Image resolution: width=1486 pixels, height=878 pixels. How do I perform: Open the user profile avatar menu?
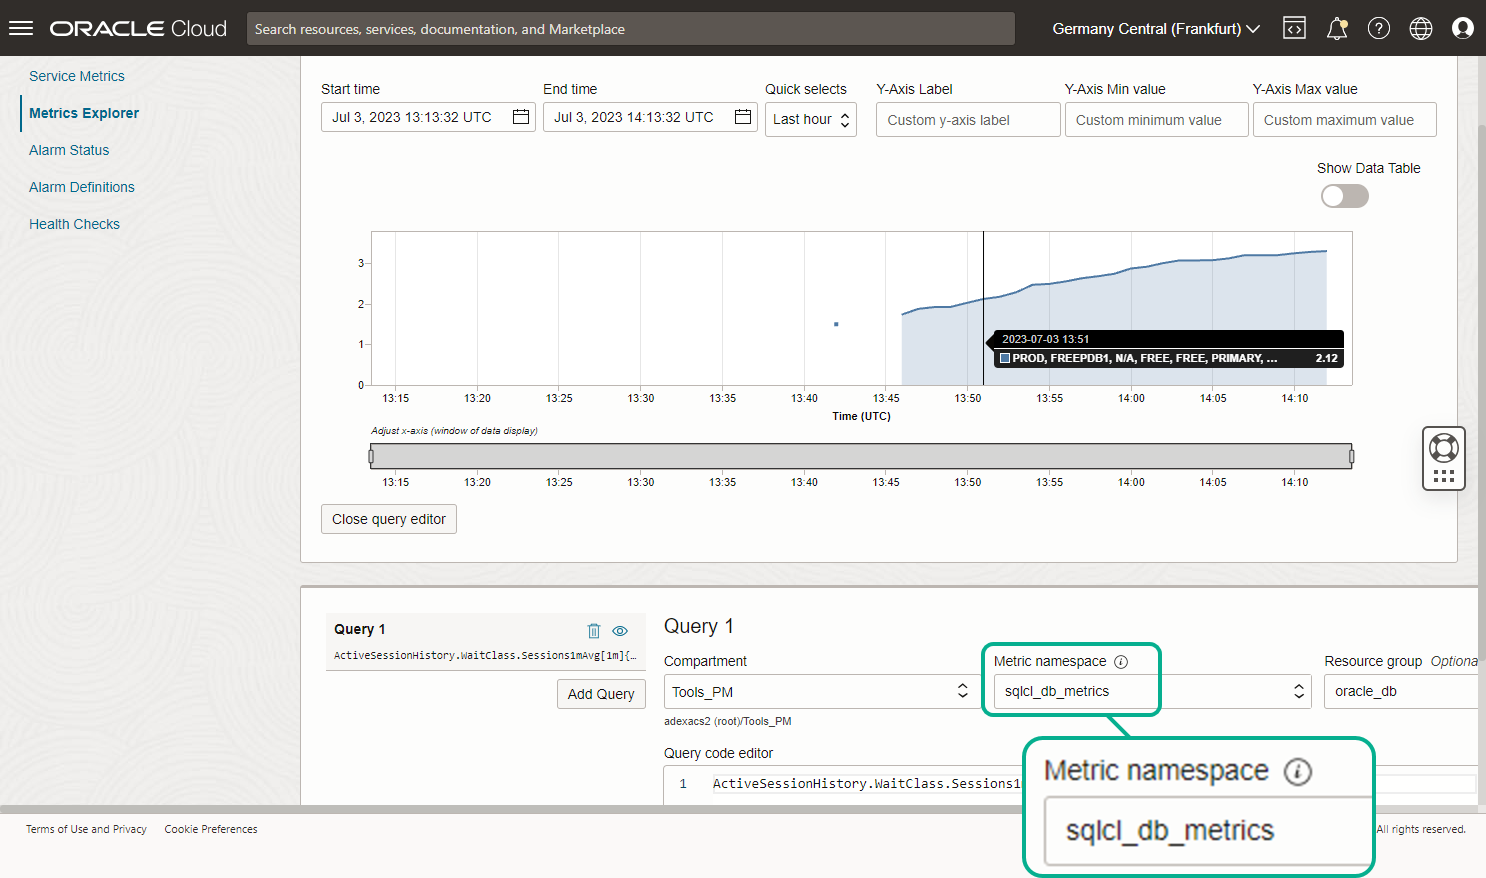coord(1463,28)
